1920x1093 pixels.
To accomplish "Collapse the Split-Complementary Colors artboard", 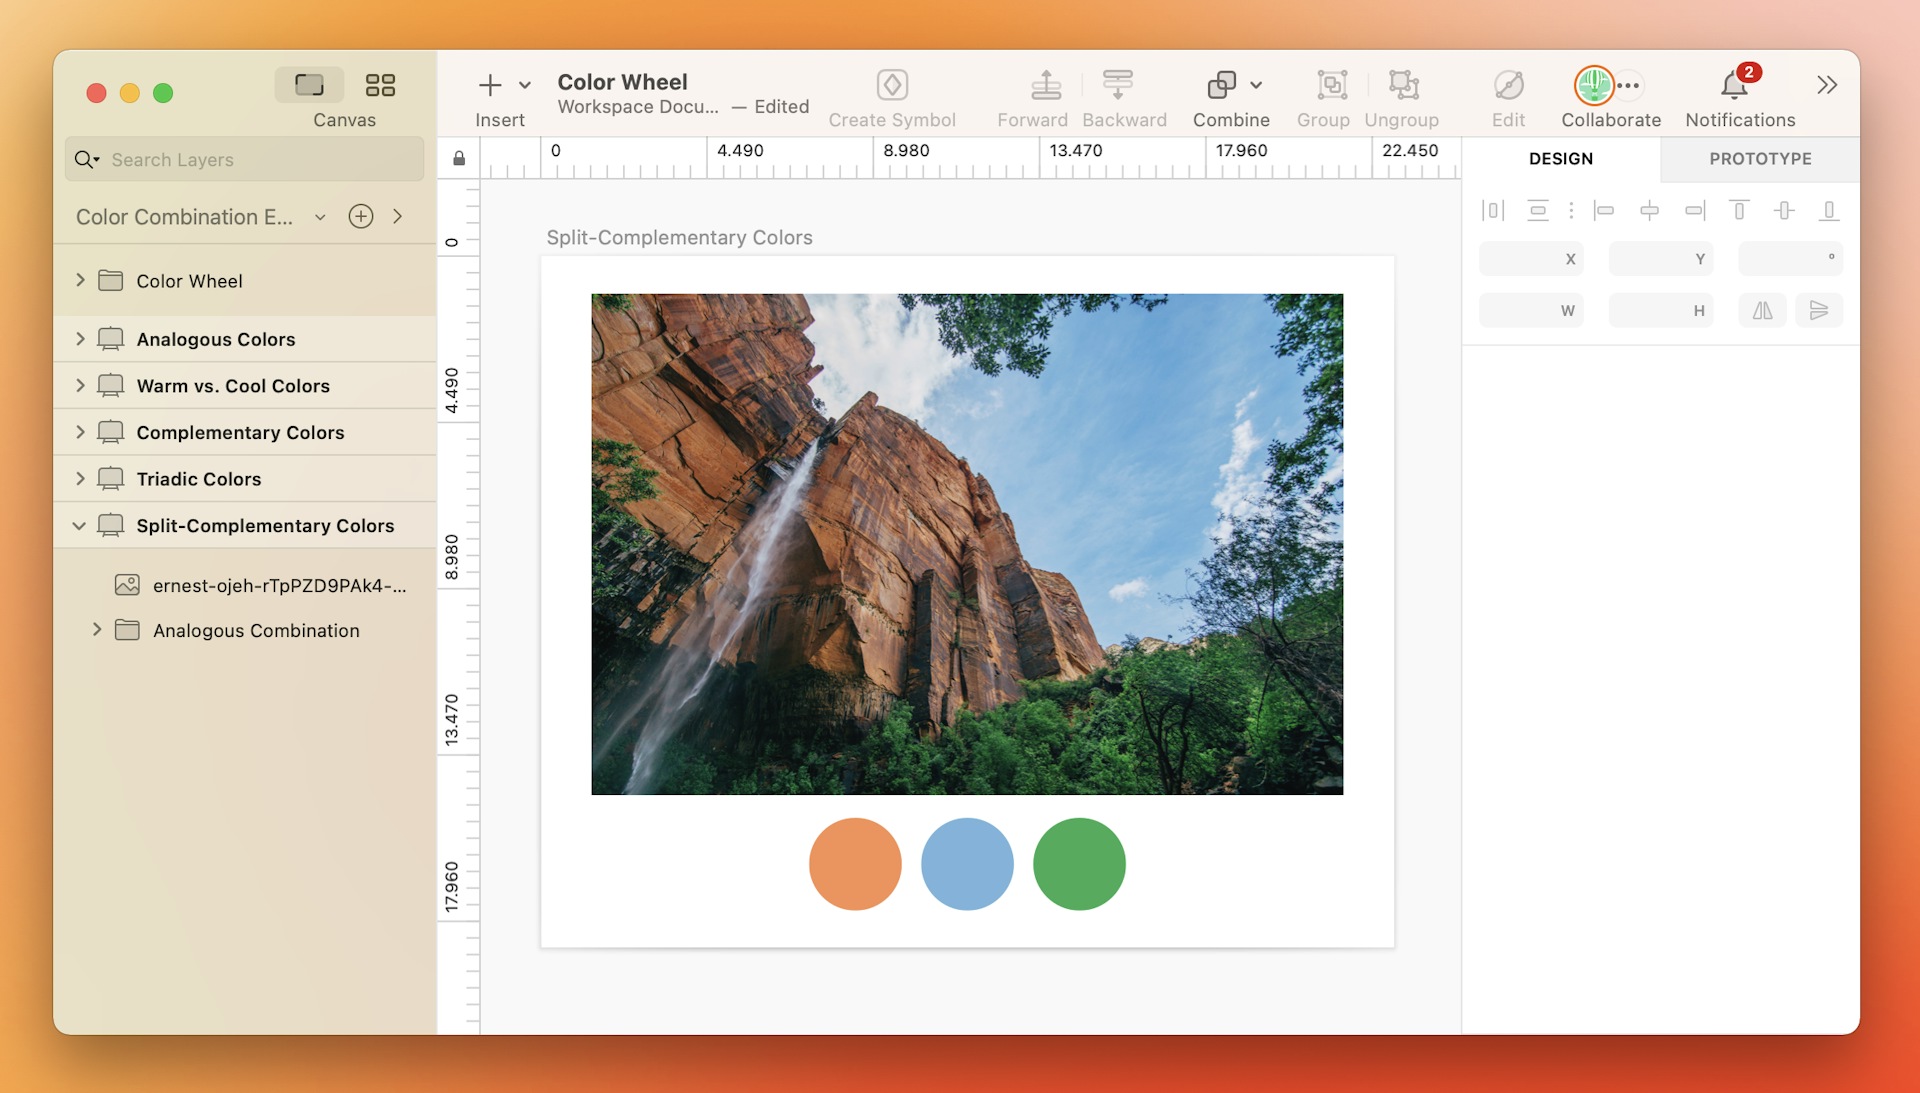I will [x=79, y=526].
